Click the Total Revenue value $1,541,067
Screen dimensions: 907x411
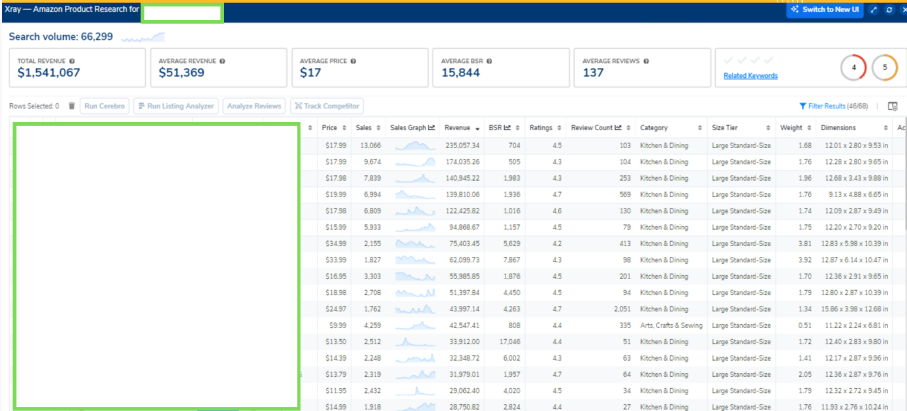point(49,73)
